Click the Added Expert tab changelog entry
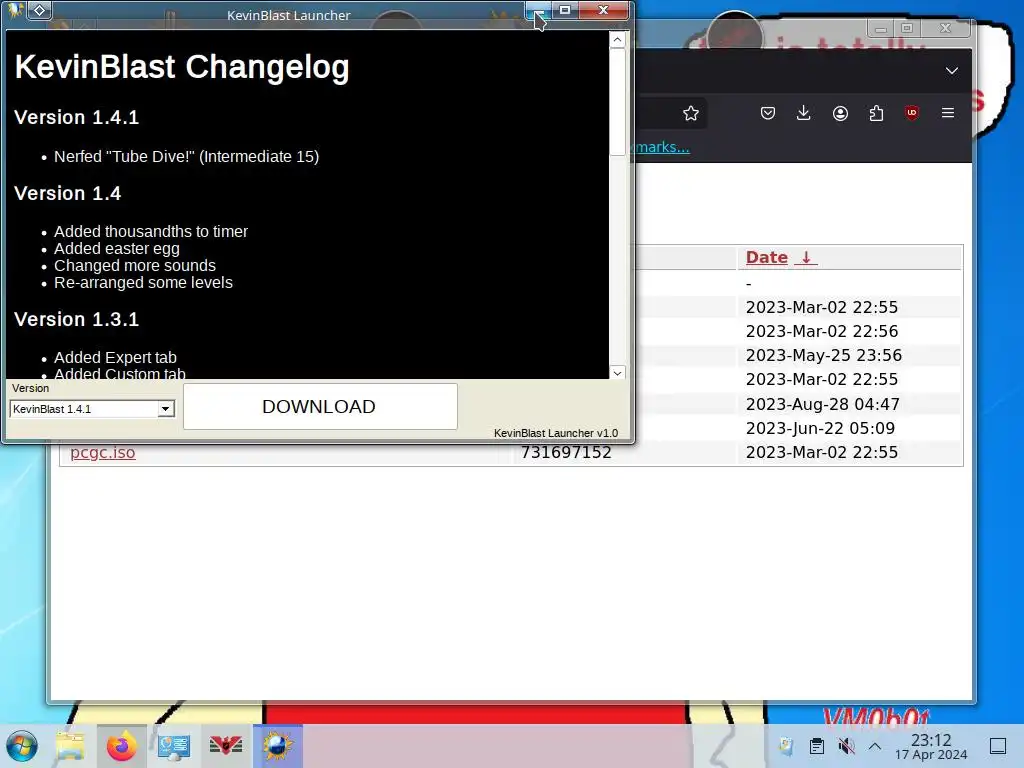Image resolution: width=1024 pixels, height=768 pixels. [x=115, y=357]
